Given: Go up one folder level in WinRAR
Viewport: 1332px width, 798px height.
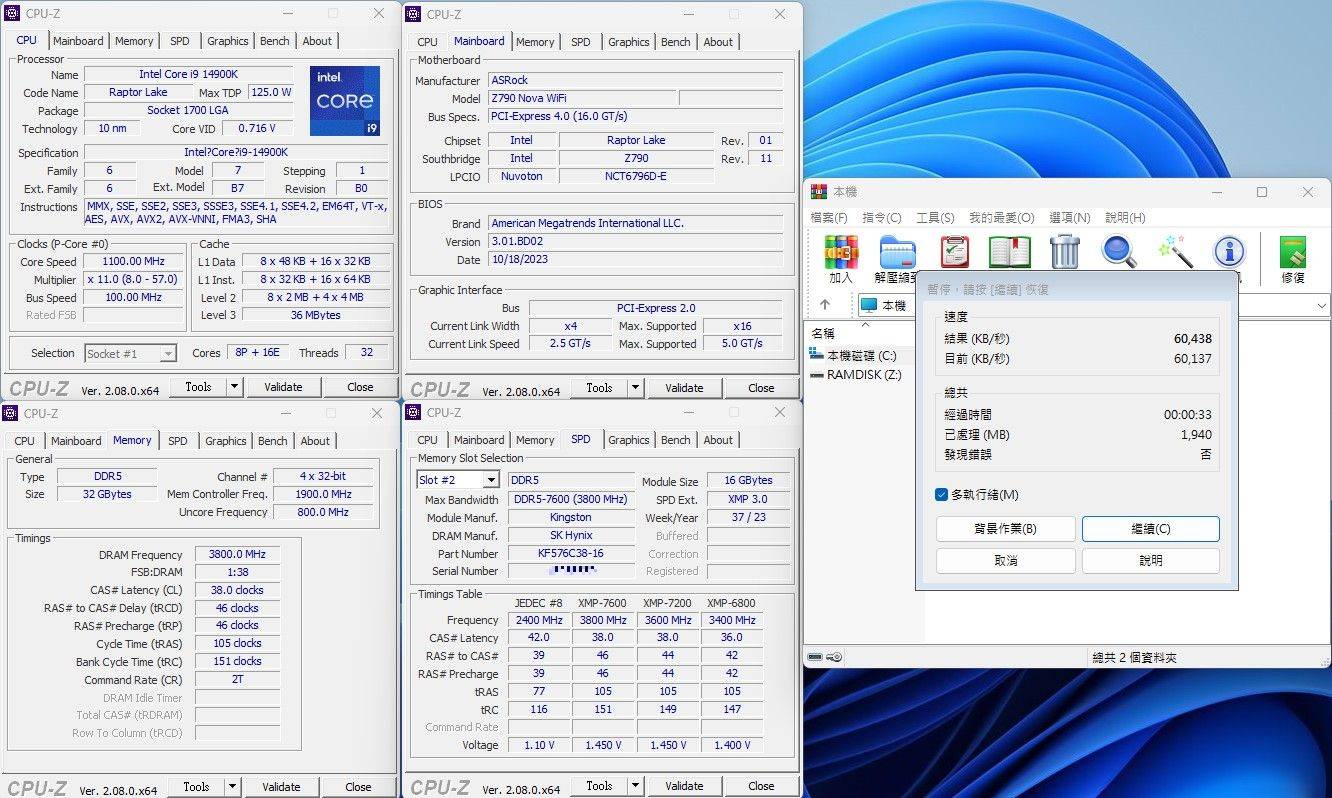Looking at the screenshot, I should 825,305.
